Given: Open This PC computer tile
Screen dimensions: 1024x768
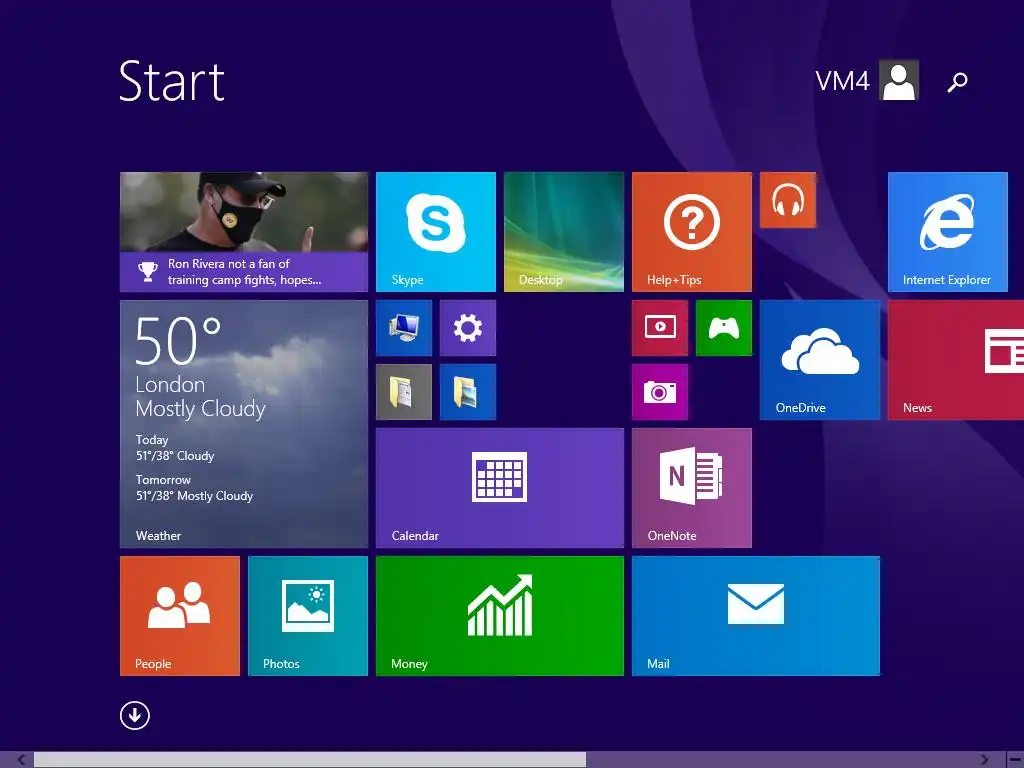Looking at the screenshot, I should pos(404,328).
